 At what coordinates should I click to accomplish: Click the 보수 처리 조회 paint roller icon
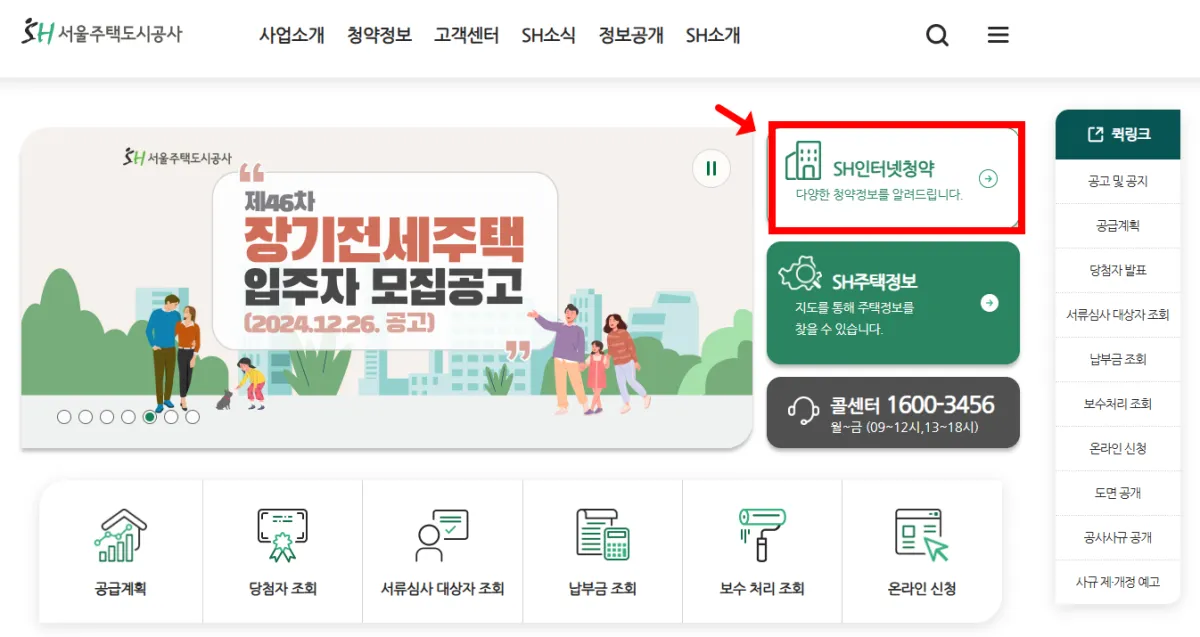[762, 534]
